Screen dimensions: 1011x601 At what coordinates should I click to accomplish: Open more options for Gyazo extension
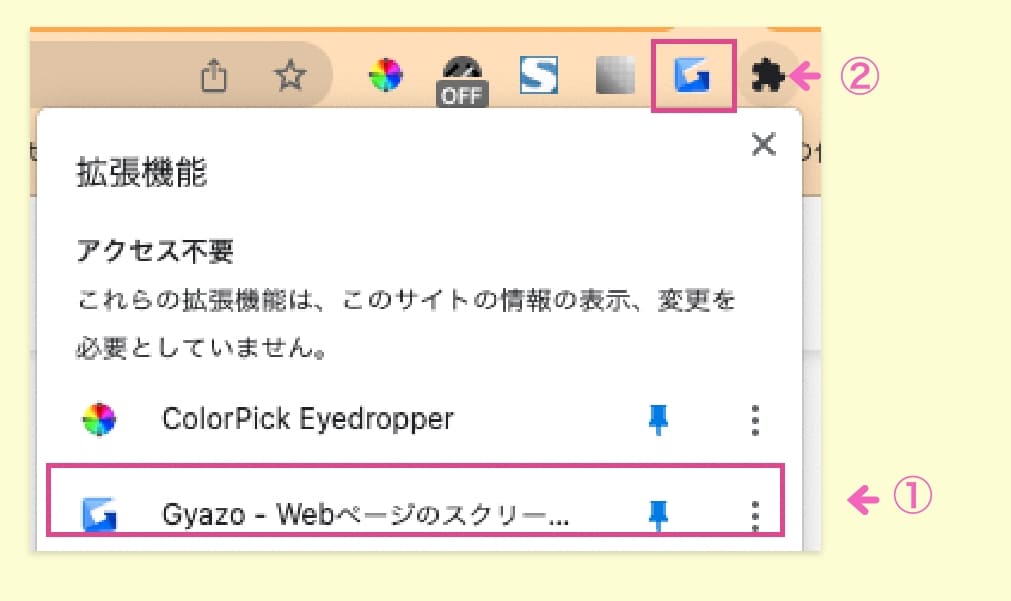(x=755, y=516)
